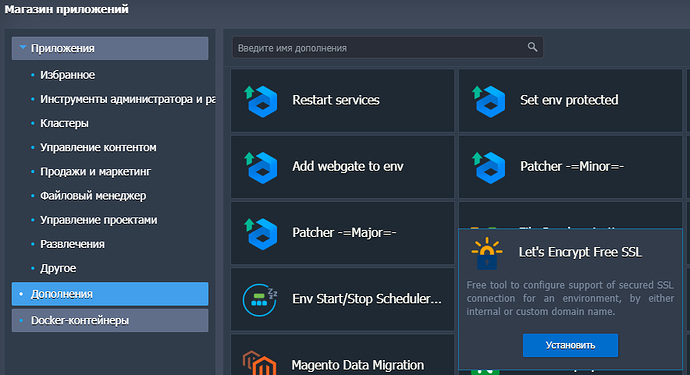Open the Docker-контейнеры section
The width and height of the screenshot is (690, 375).
[110, 320]
